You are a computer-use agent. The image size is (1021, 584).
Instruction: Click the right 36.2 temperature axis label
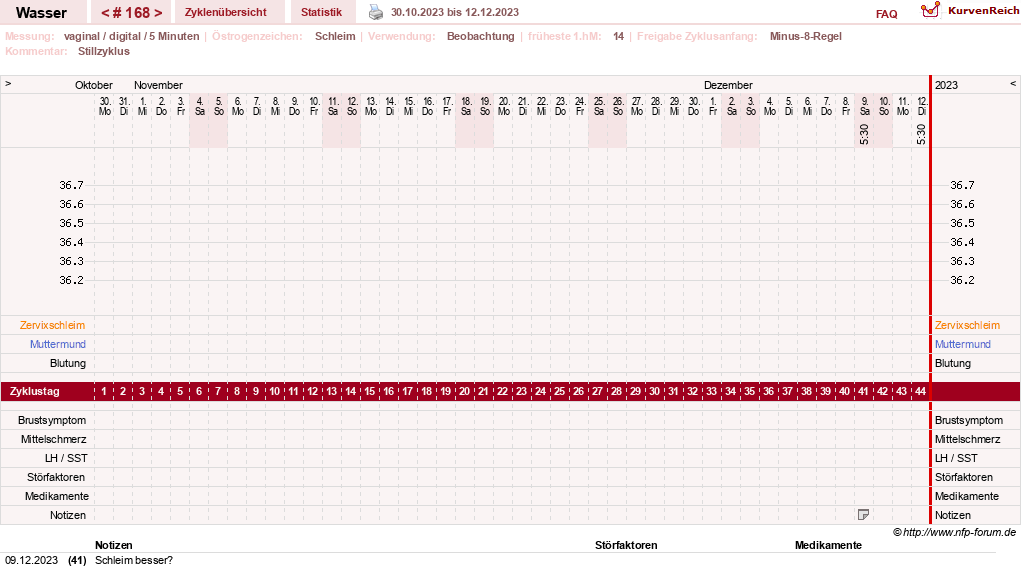962,281
